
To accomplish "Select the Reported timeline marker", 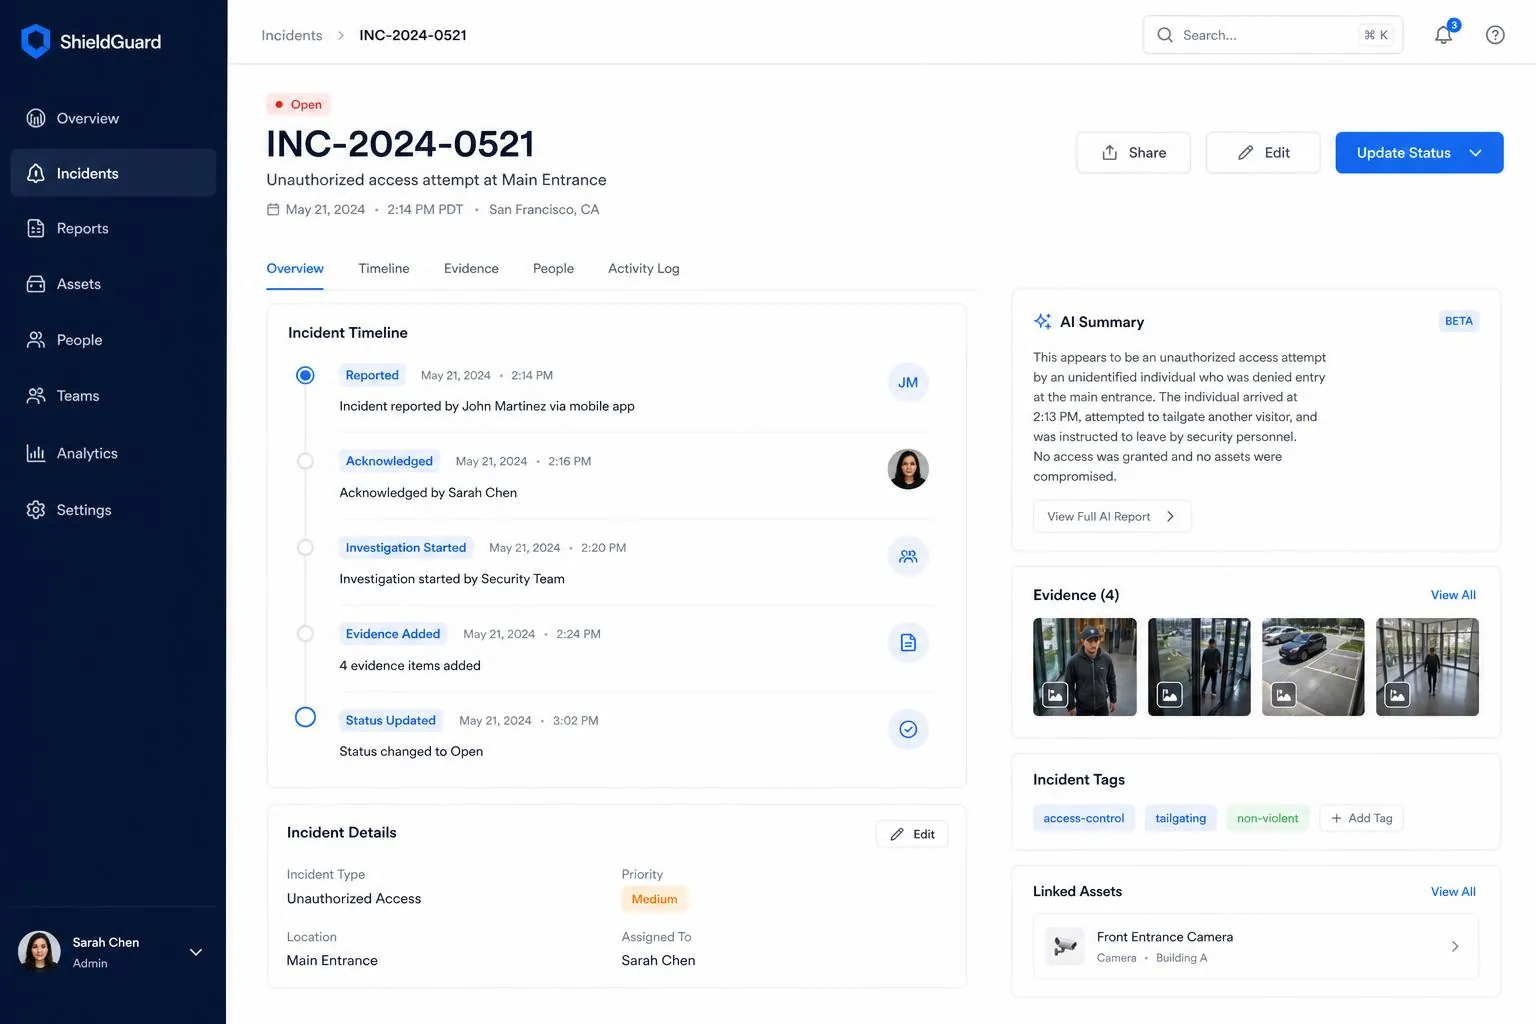I will [305, 375].
